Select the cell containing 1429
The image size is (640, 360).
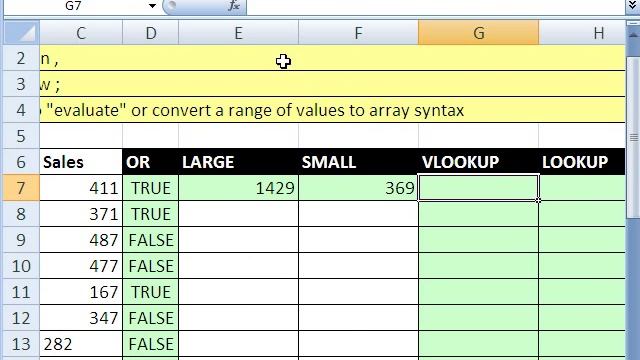click(238, 188)
